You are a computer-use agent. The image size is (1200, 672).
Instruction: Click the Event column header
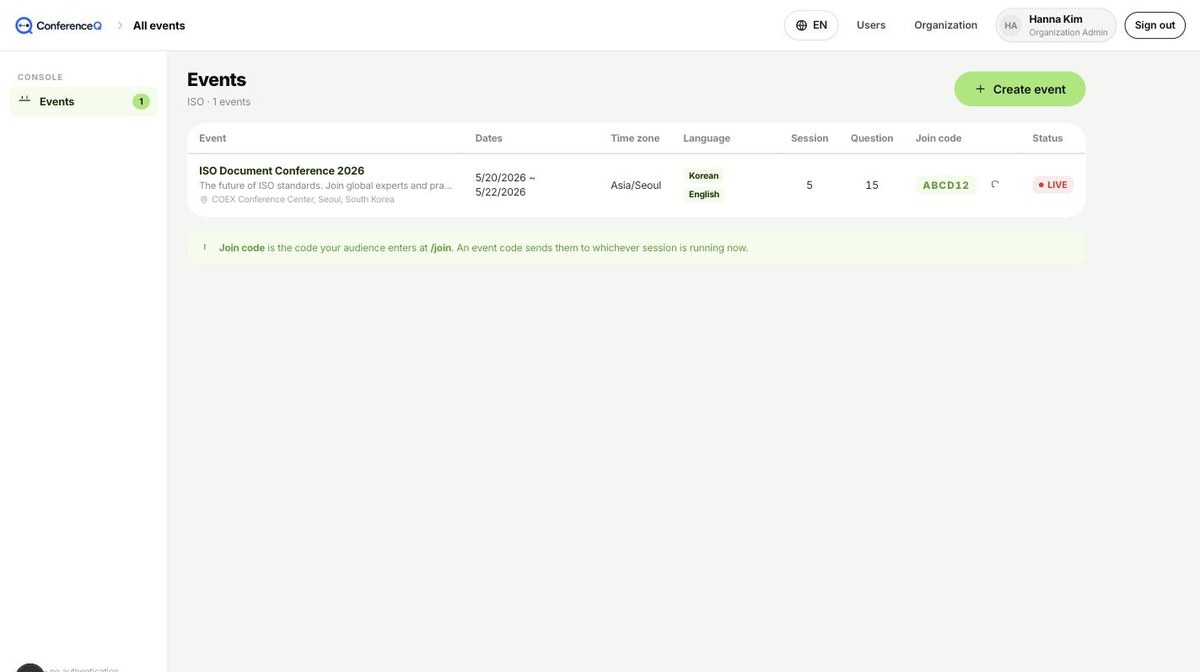tap(212, 138)
